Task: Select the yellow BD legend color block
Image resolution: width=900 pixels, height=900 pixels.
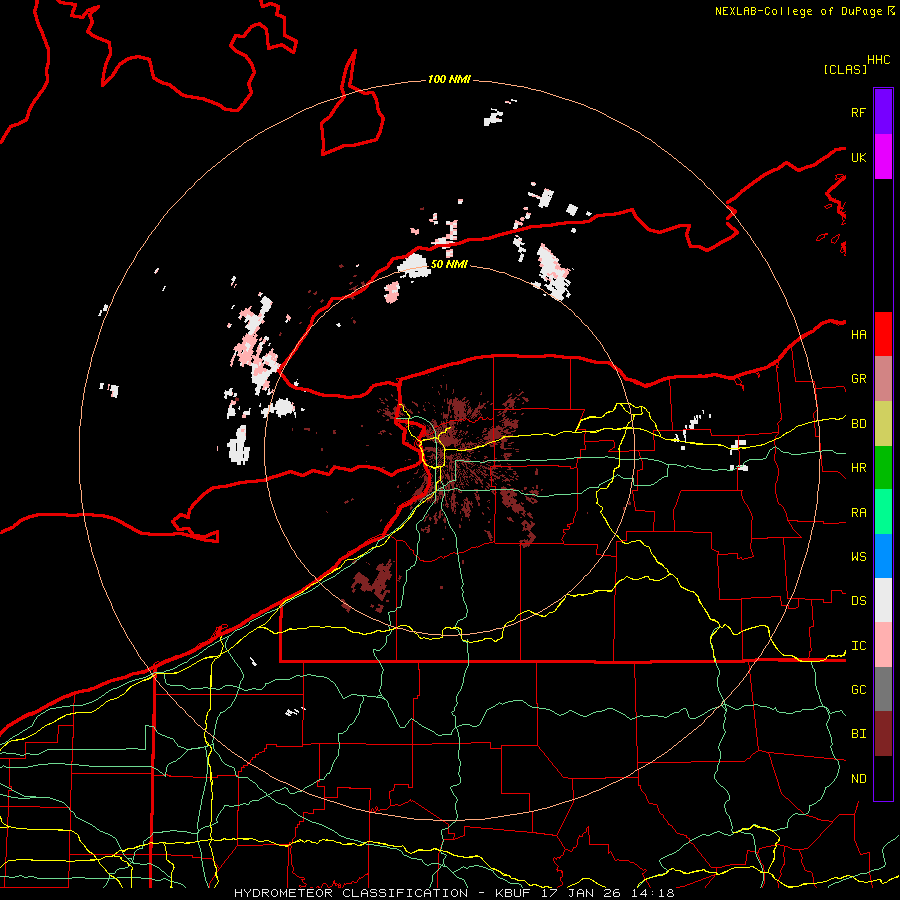Action: (x=883, y=424)
